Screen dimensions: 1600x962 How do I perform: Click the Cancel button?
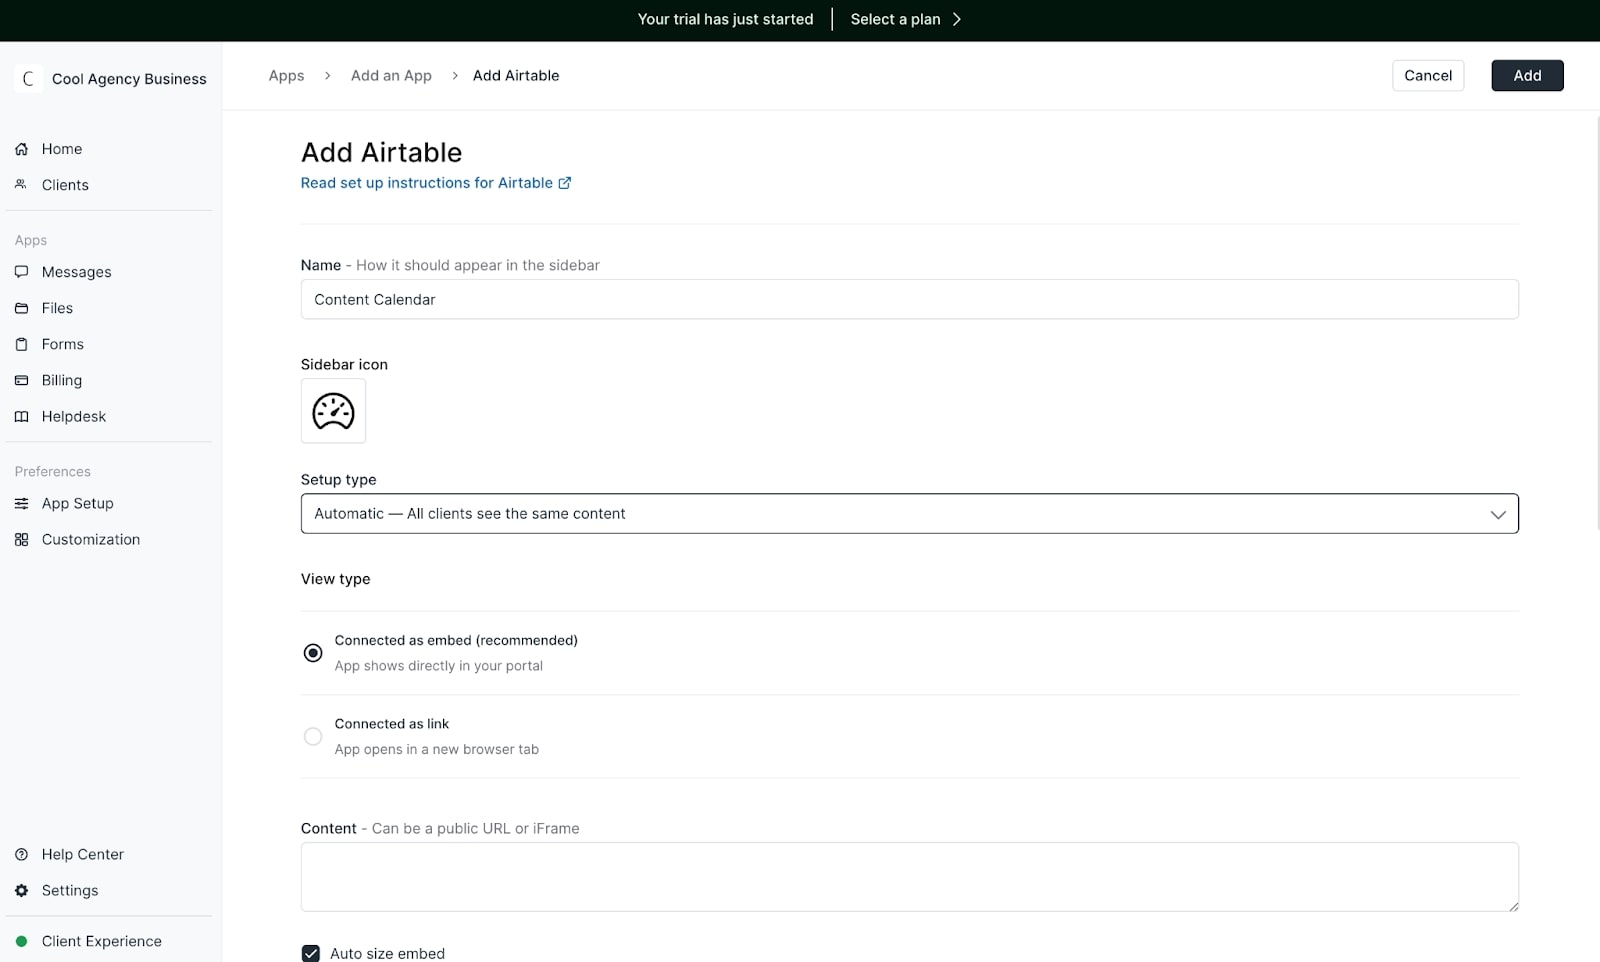click(x=1427, y=76)
